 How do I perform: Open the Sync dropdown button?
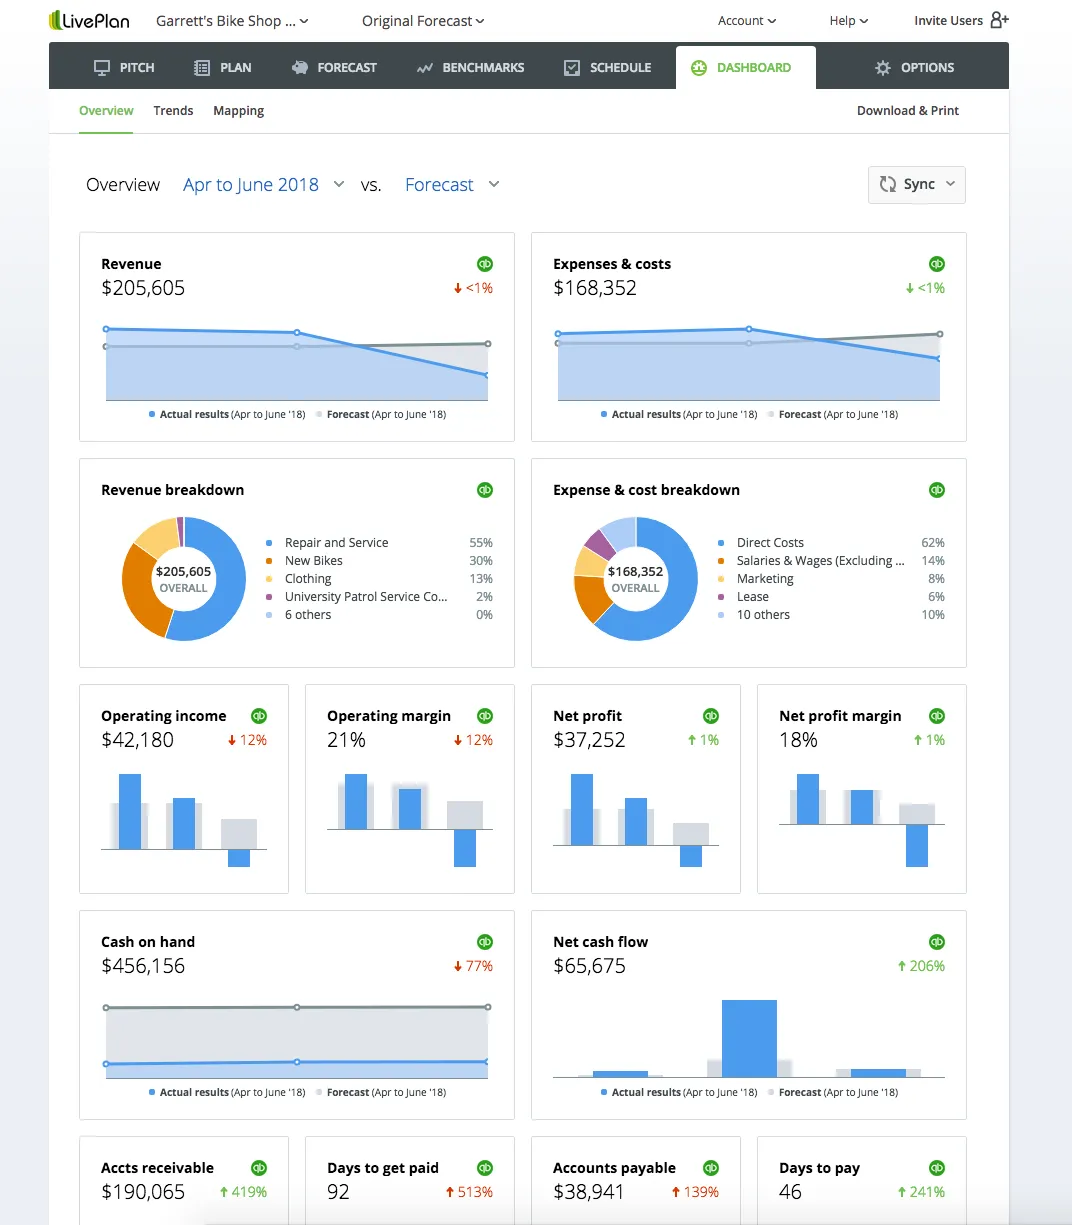point(917,185)
